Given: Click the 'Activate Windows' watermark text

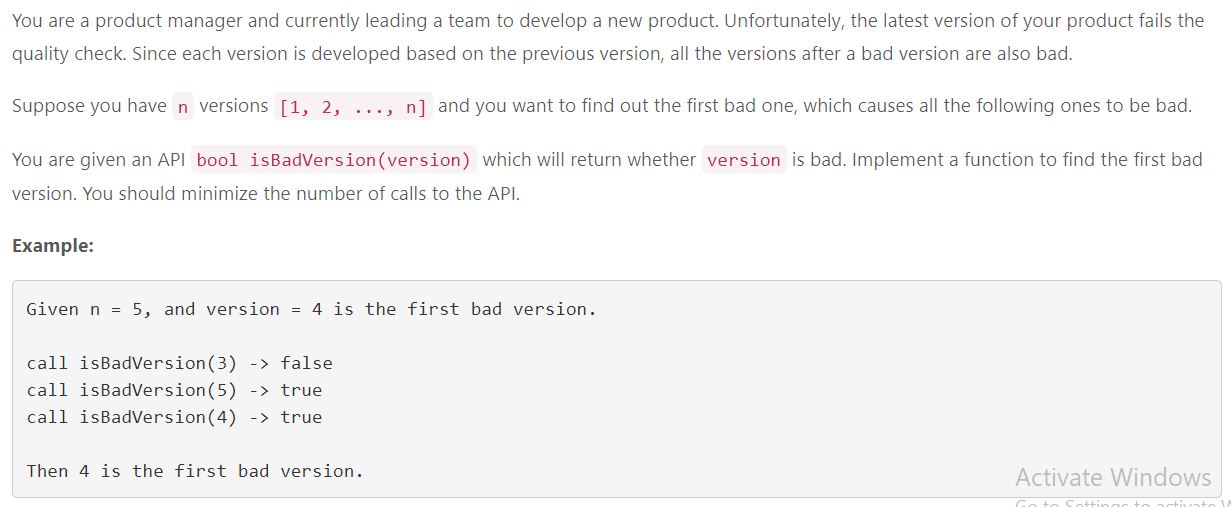Looking at the screenshot, I should coord(1112,477).
